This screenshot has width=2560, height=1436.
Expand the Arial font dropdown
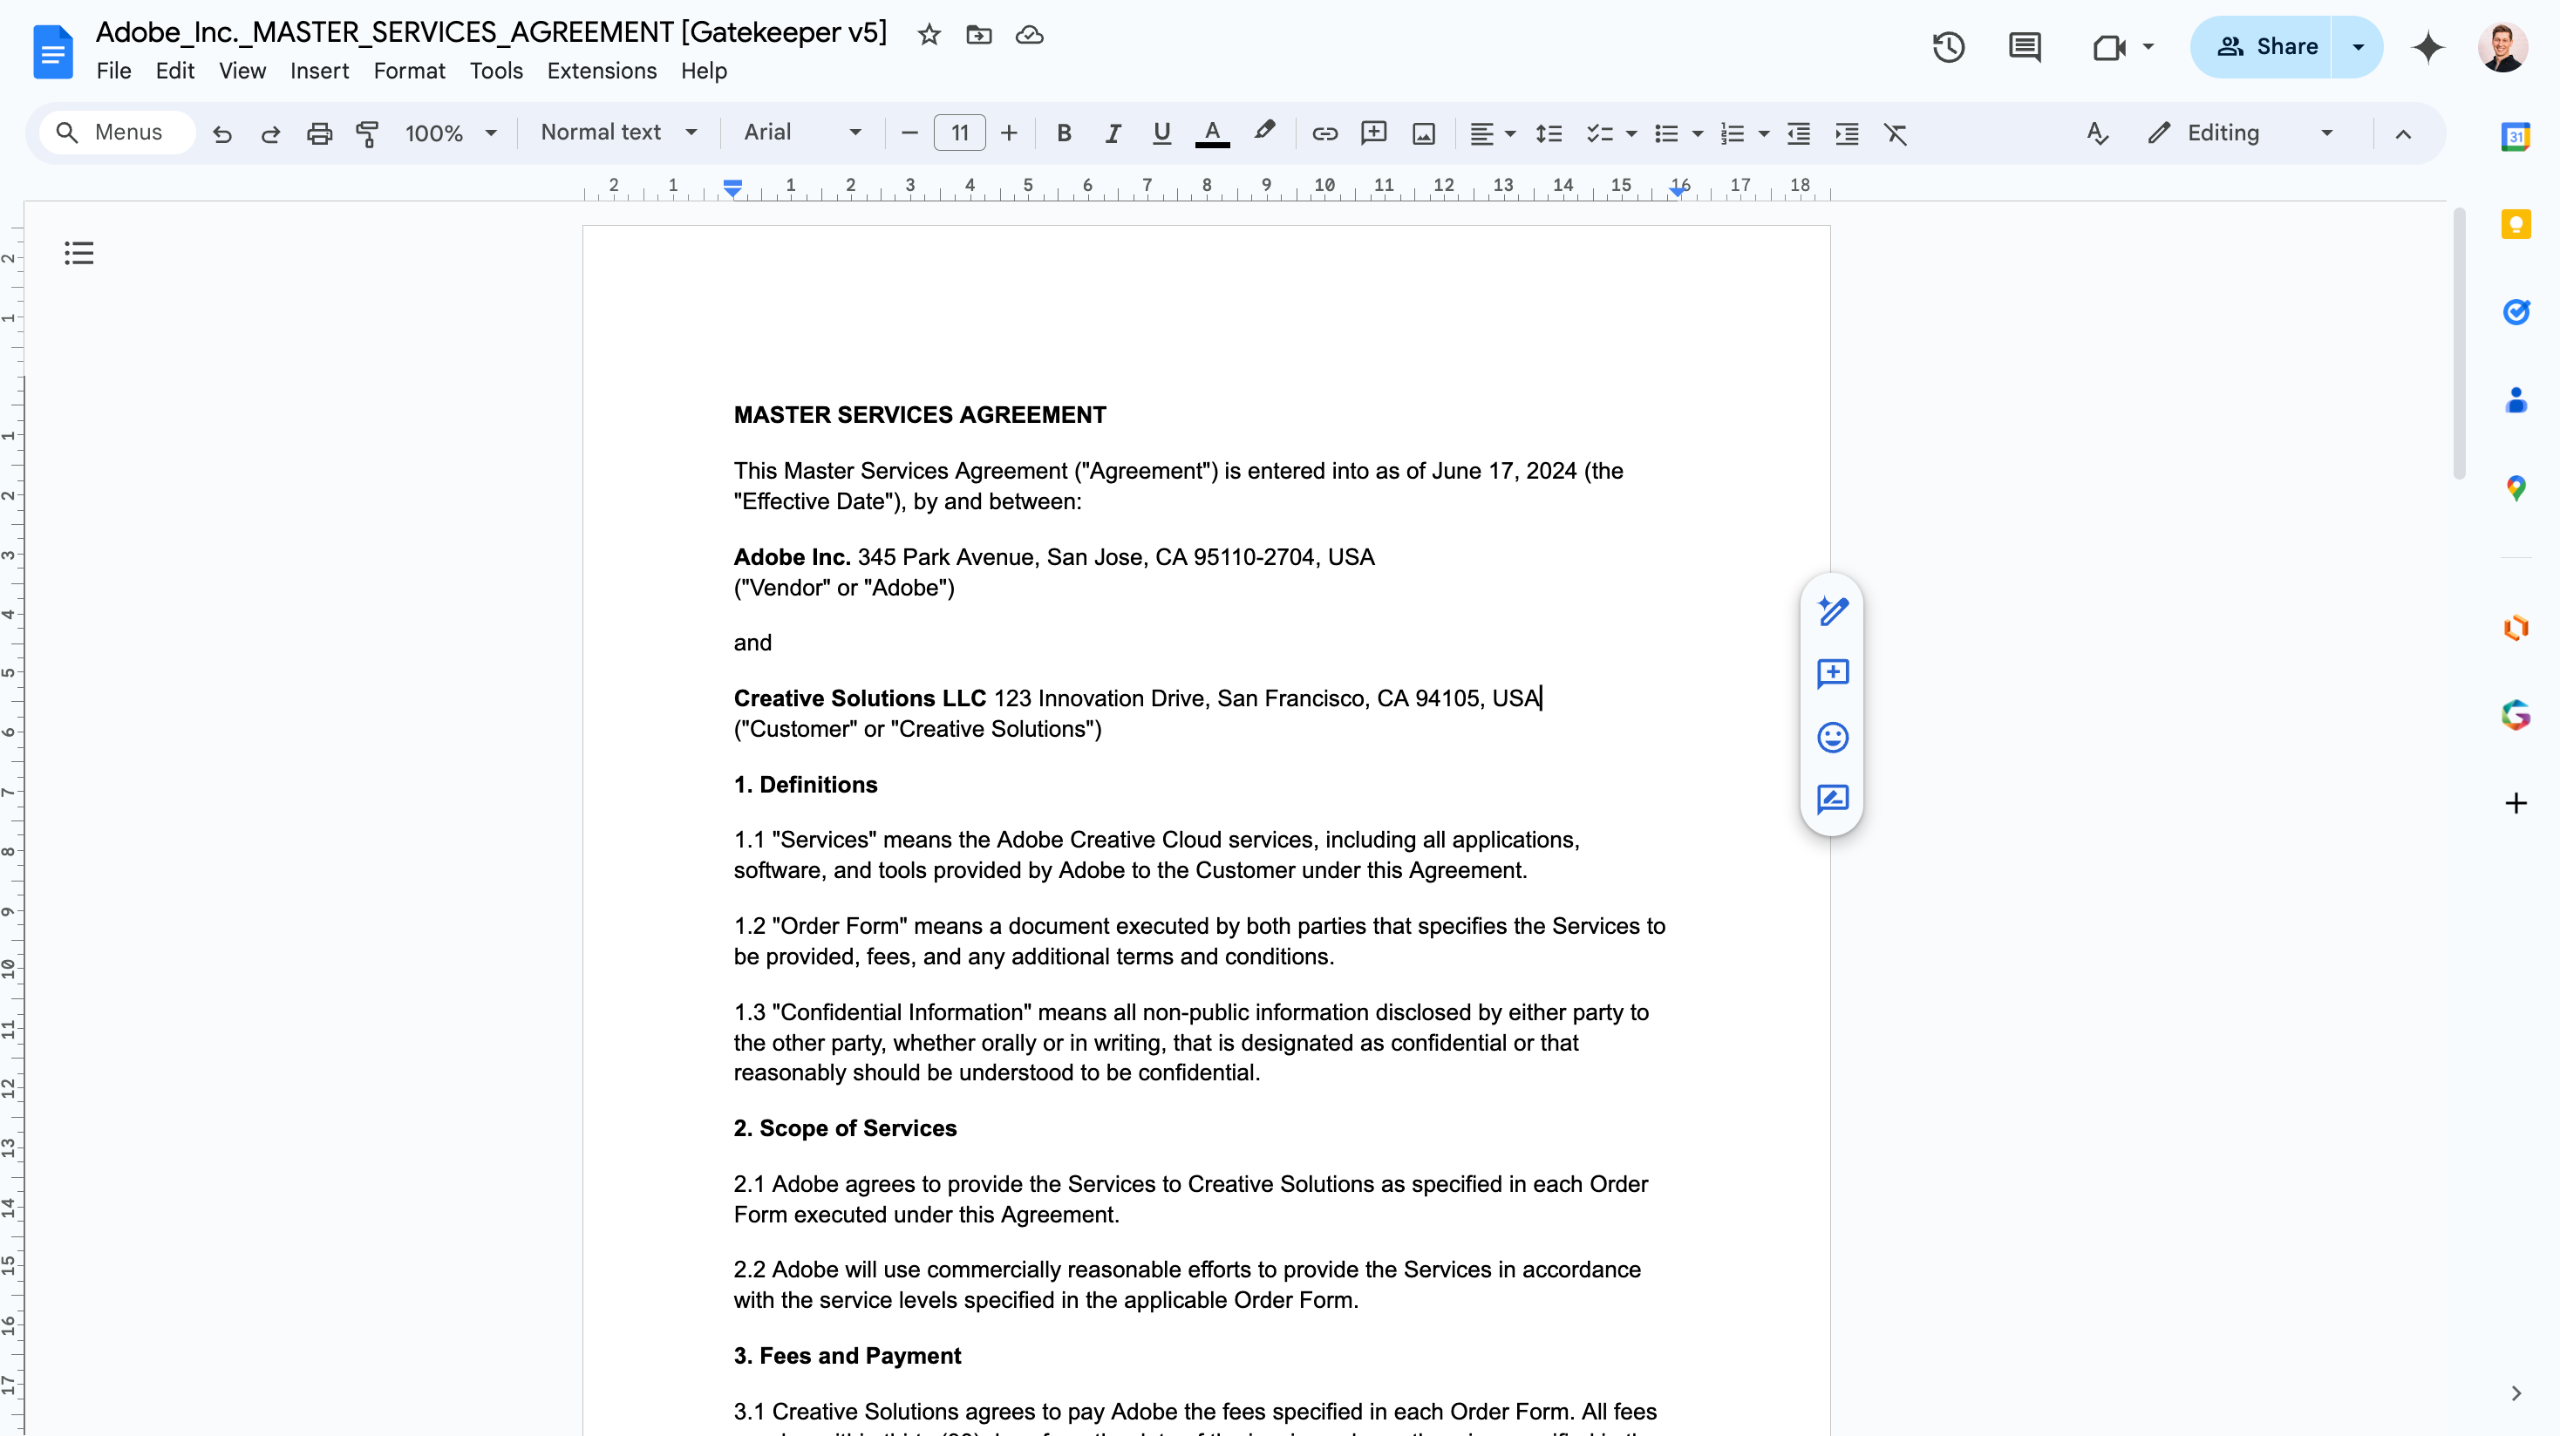pos(802,133)
